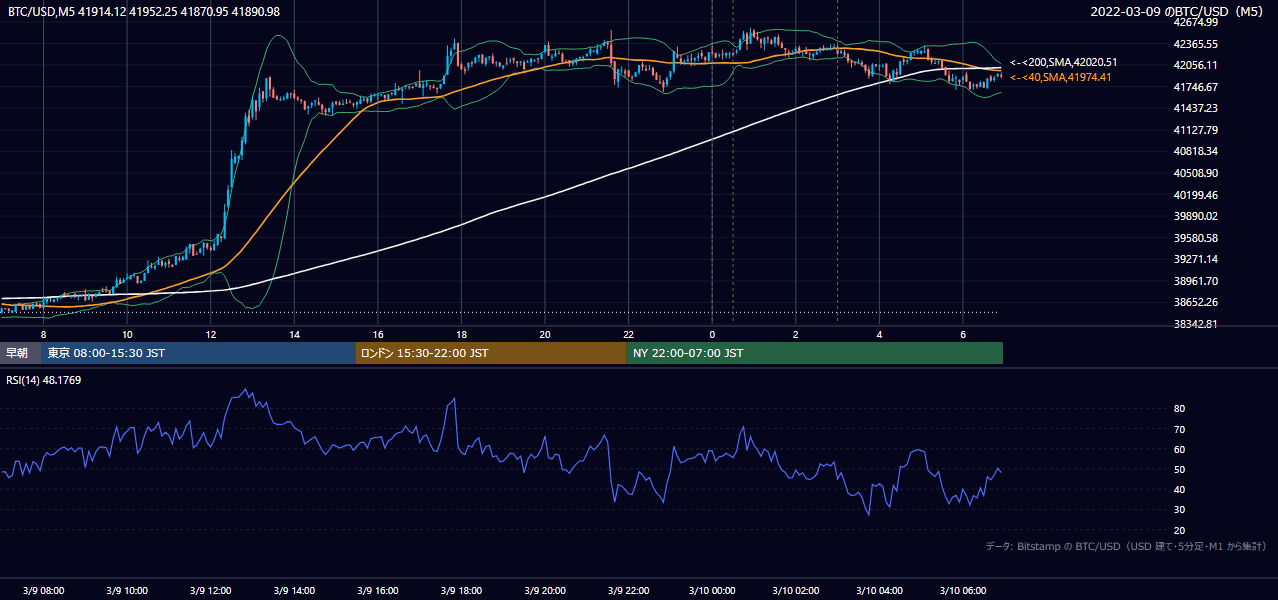
Task: Click hour label 2 under price chart
Action: 795,334
